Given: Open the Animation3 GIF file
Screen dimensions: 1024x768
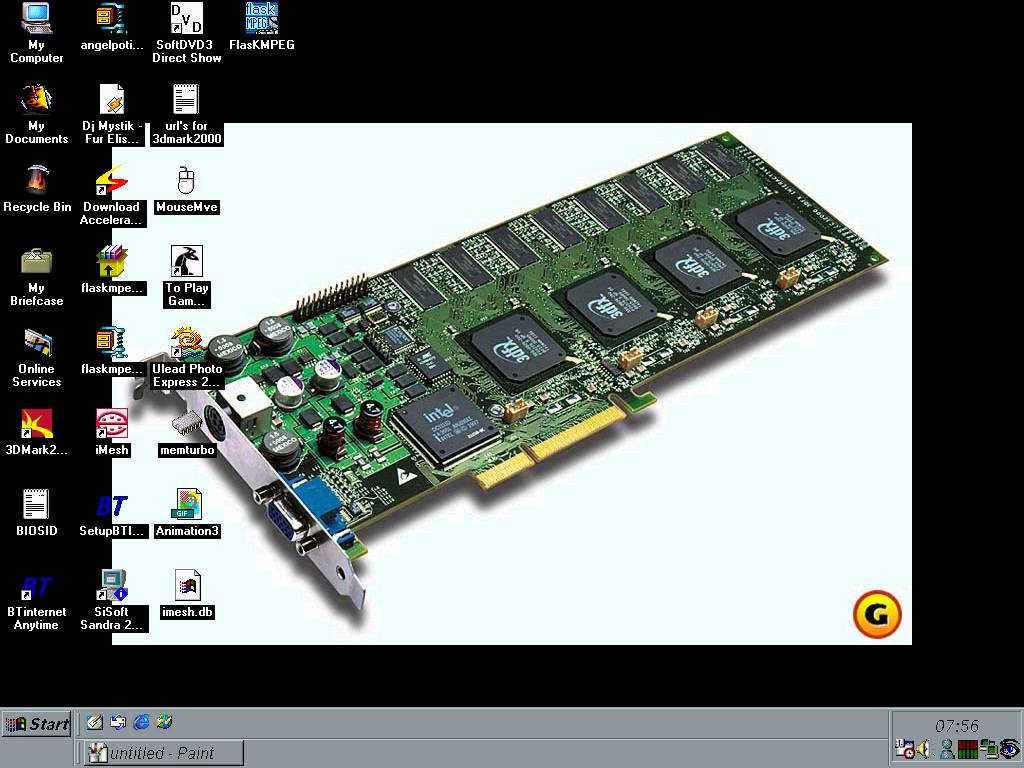Looking at the screenshot, I should (186, 505).
